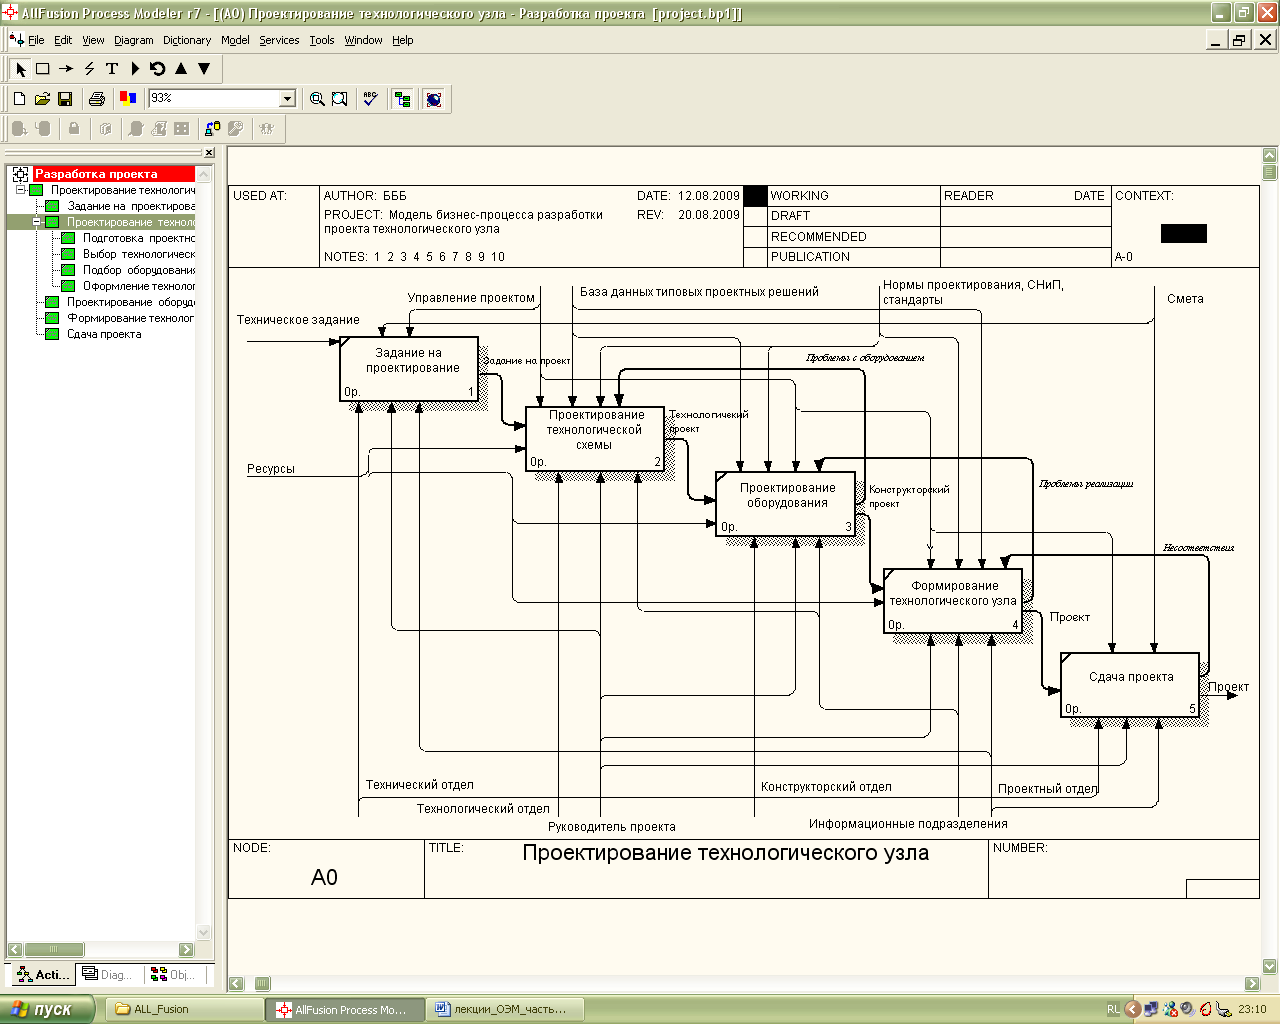Open the File menu
Screen dimensions: 1280x1024
pyautogui.click(x=36, y=40)
